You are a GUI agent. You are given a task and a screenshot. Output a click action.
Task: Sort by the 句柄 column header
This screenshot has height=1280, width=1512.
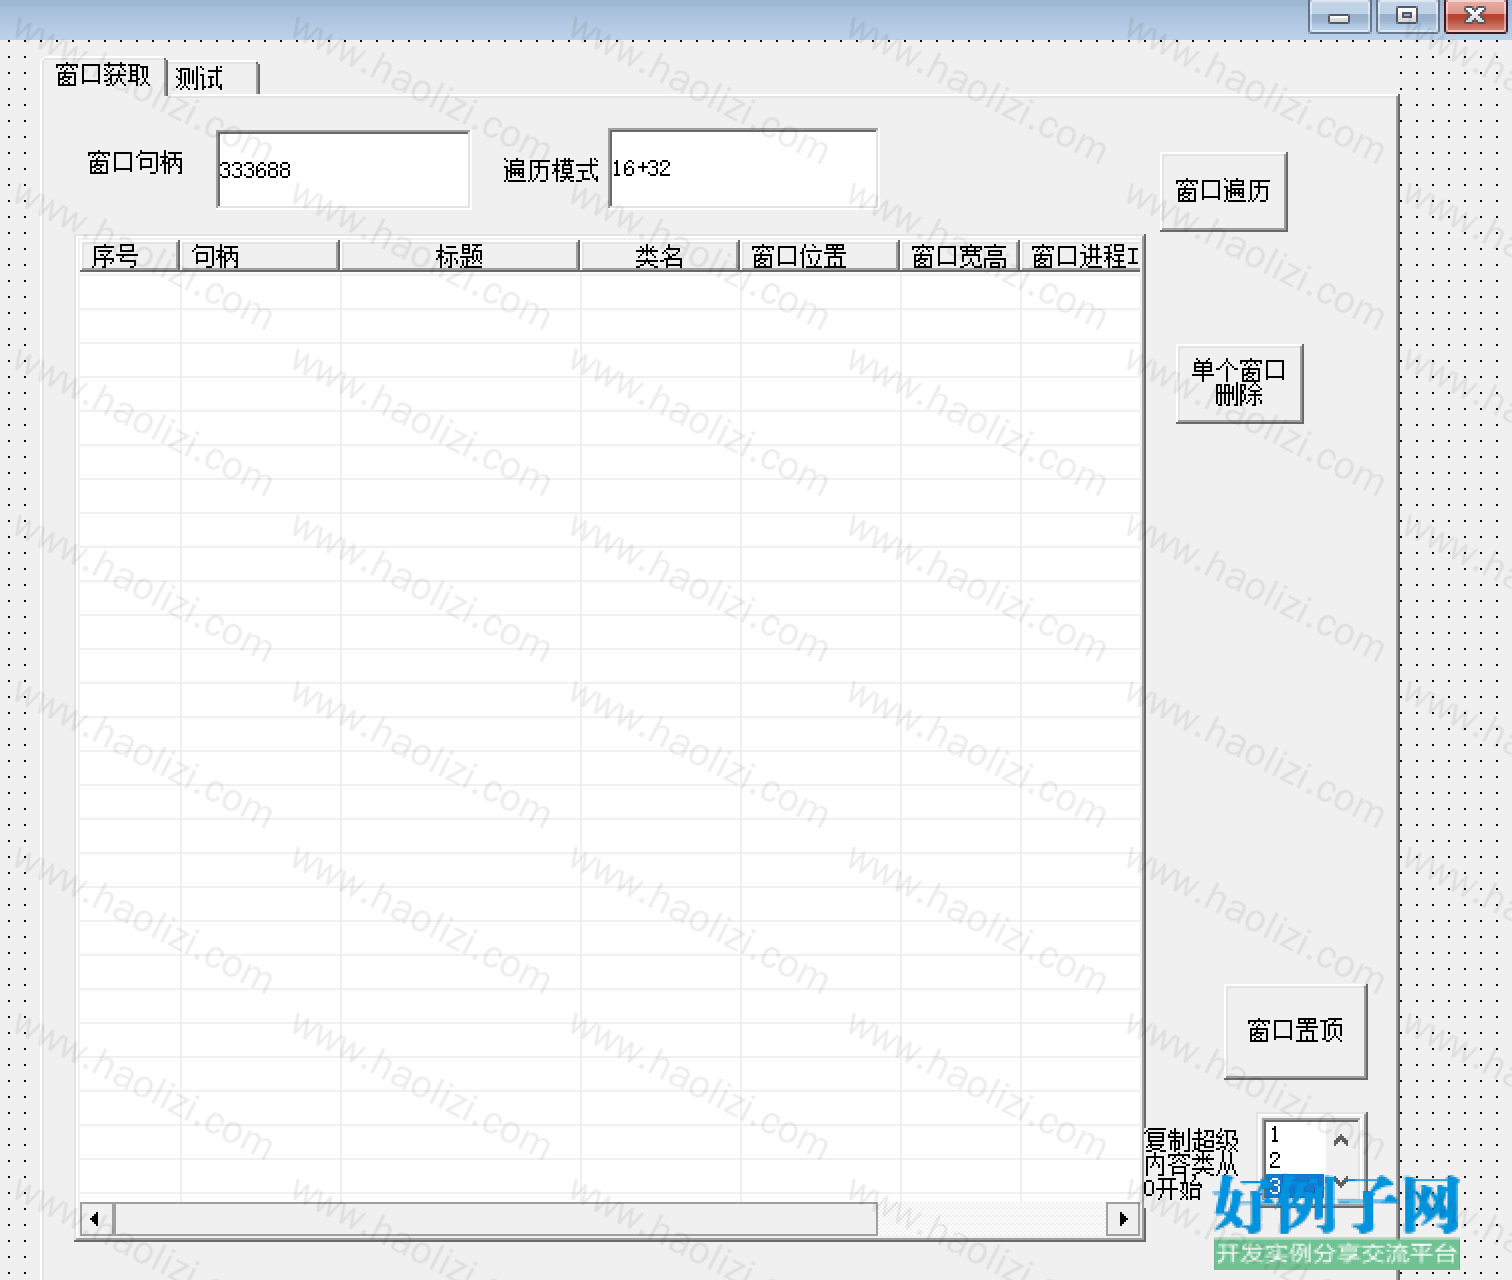tap(259, 256)
